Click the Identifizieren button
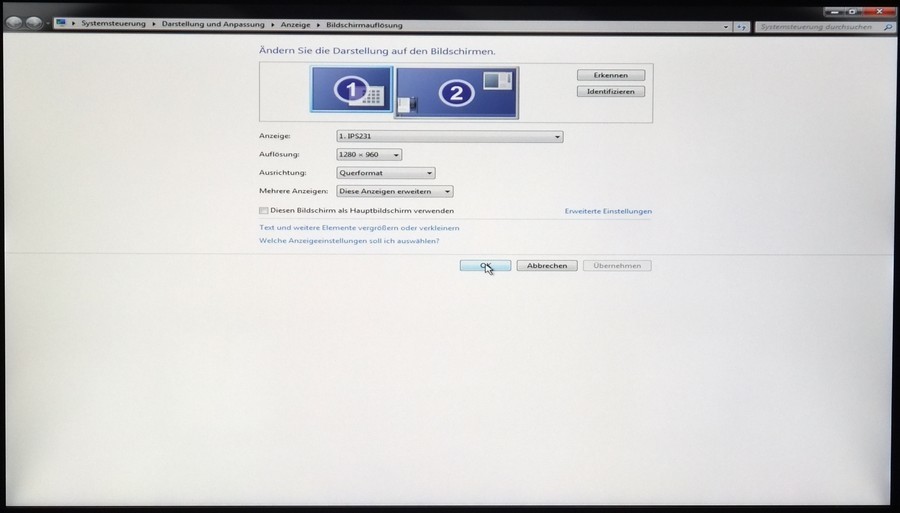The image size is (900, 513). [x=611, y=91]
